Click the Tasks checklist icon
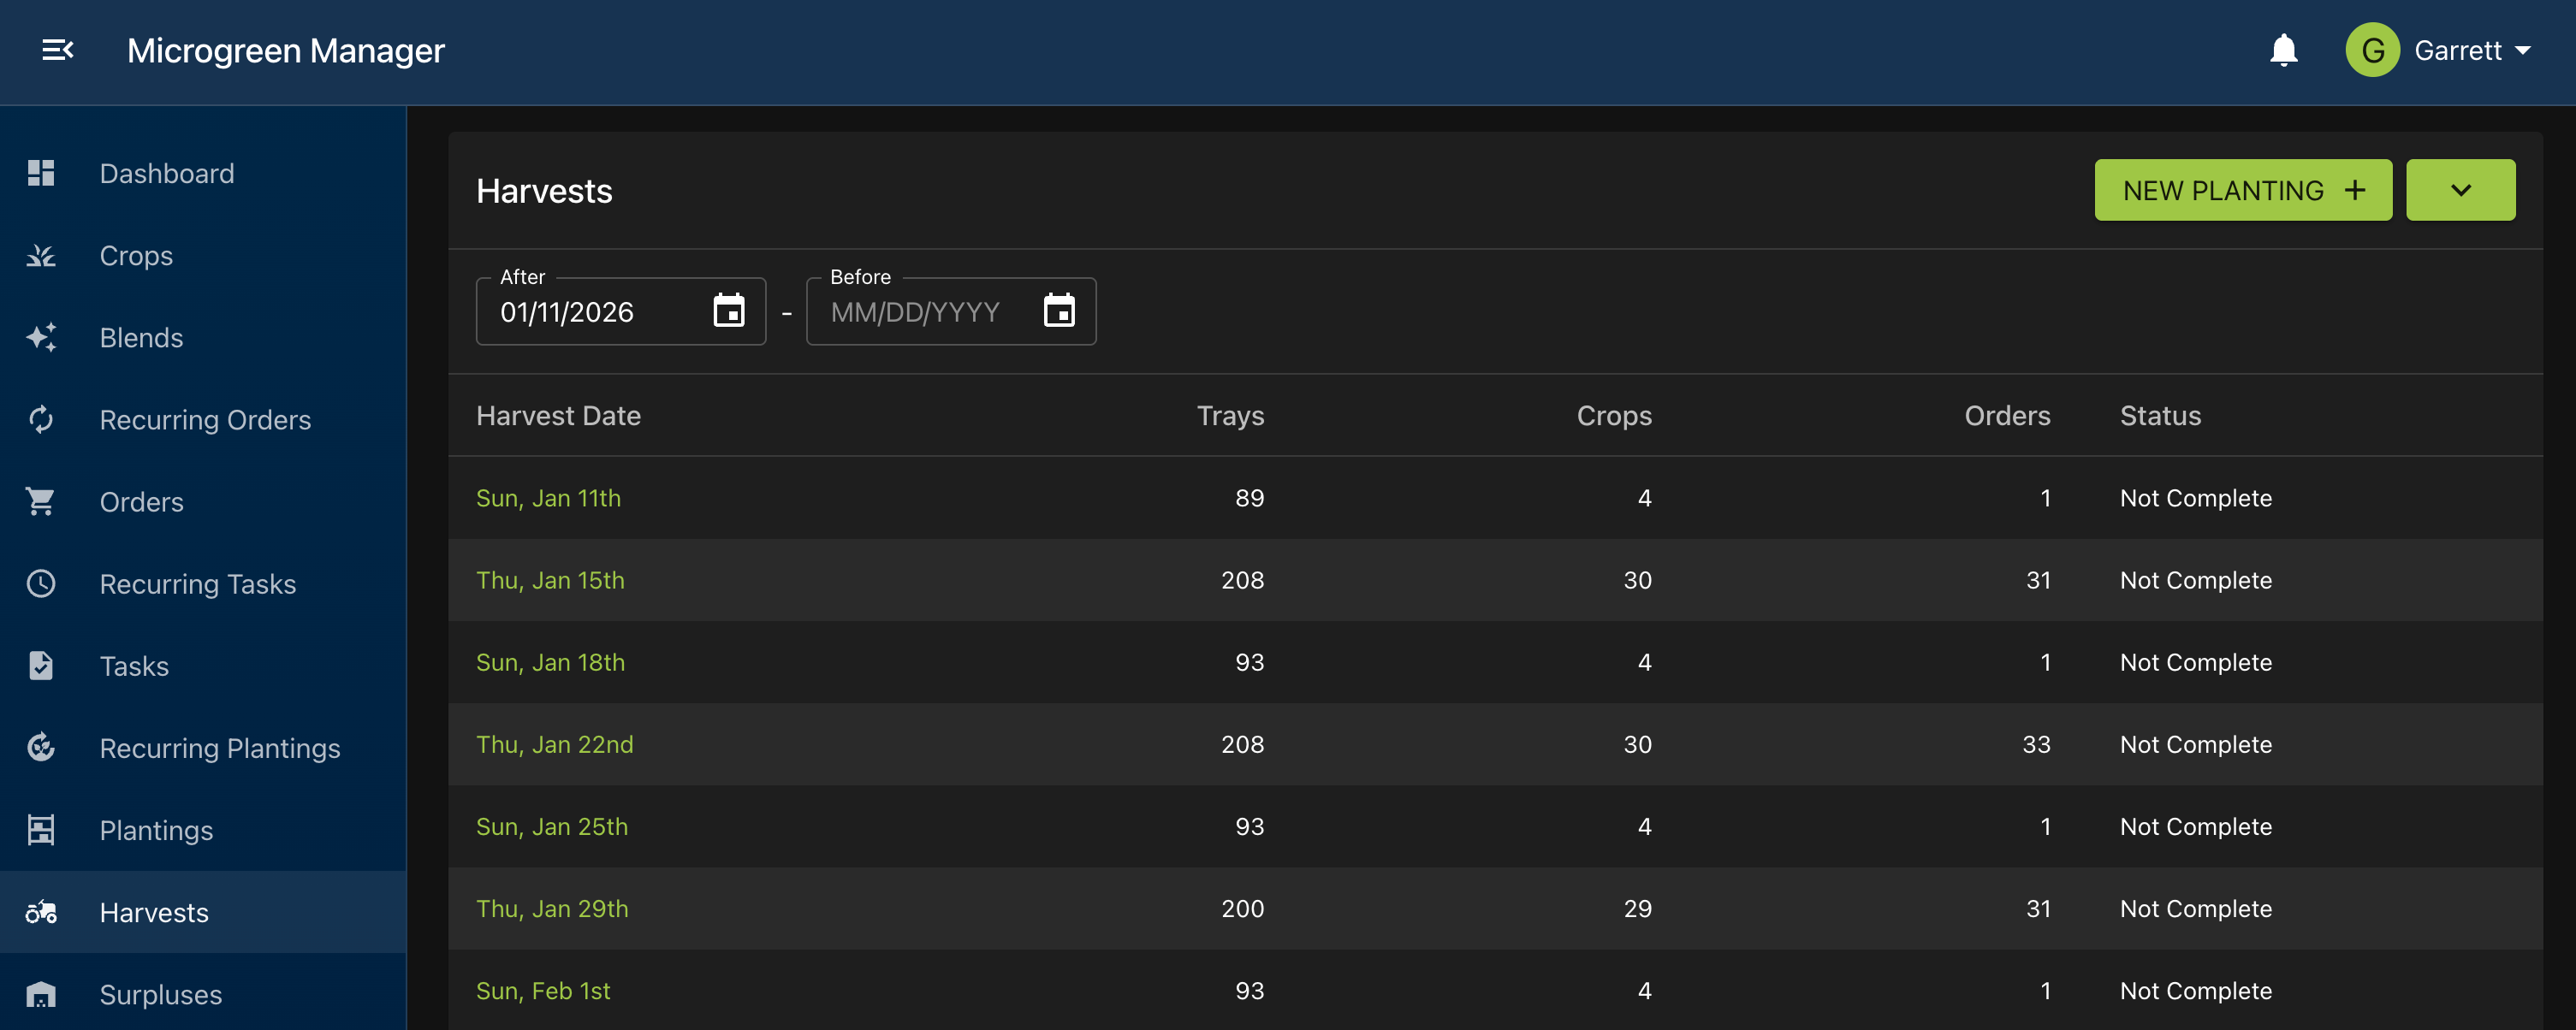Viewport: 2576px width, 1030px height. click(x=41, y=666)
